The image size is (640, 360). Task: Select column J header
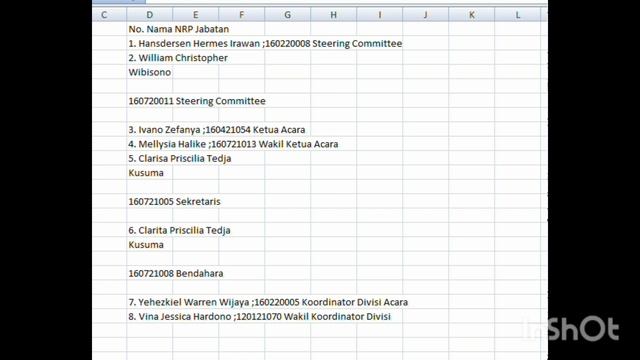pyautogui.click(x=426, y=15)
